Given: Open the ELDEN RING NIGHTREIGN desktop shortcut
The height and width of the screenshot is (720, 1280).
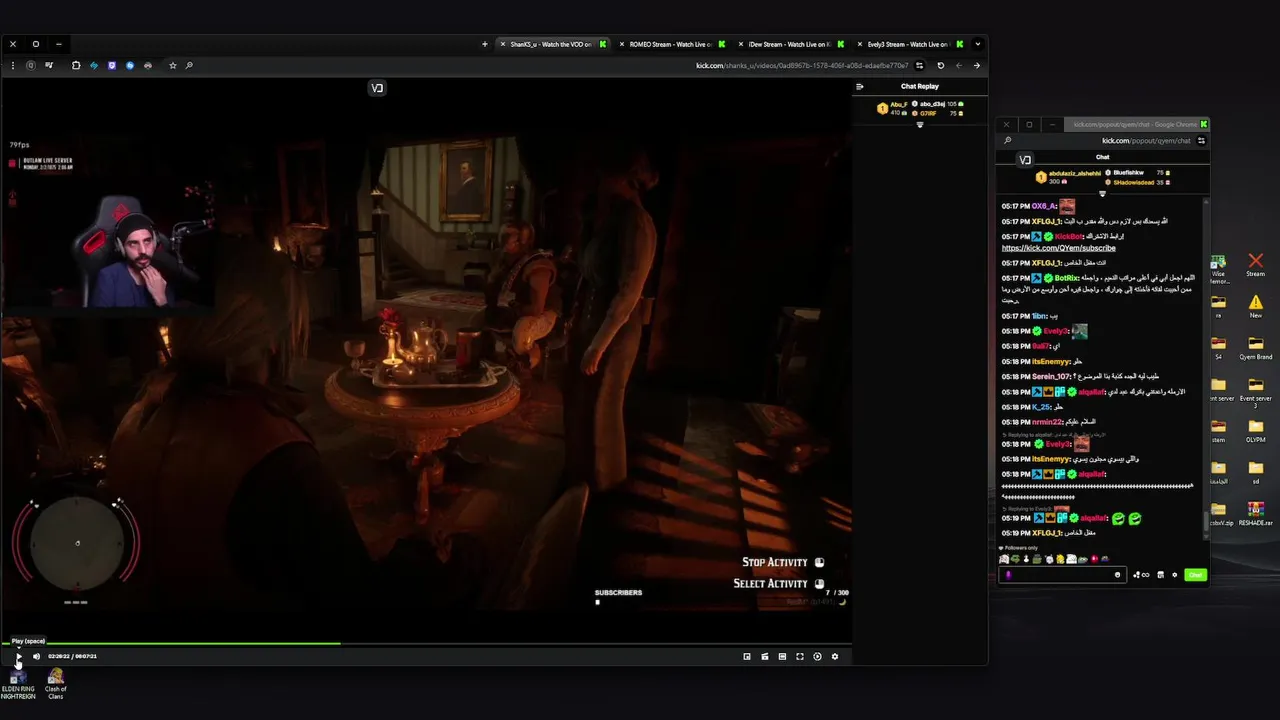Looking at the screenshot, I should click(18, 684).
